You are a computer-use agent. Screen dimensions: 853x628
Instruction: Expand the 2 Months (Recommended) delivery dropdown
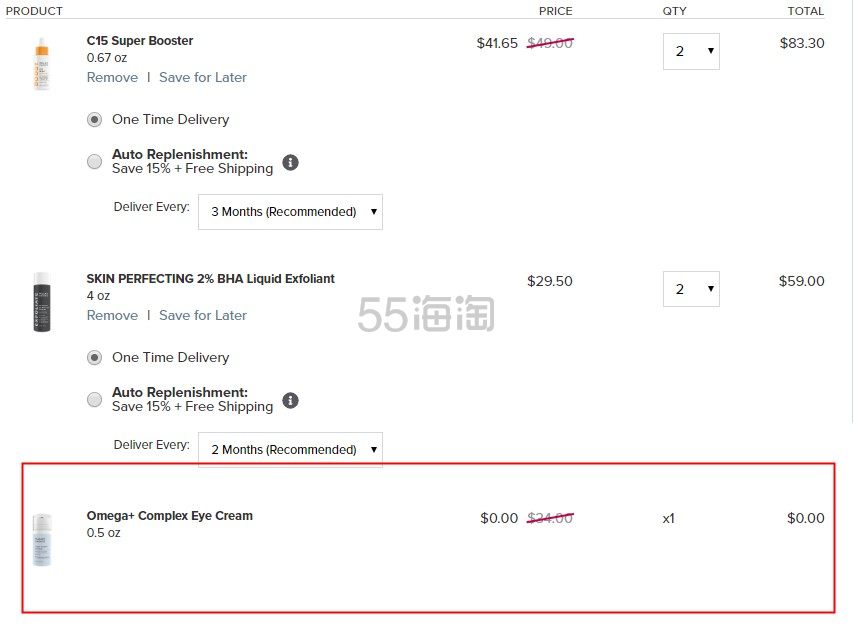(x=290, y=450)
